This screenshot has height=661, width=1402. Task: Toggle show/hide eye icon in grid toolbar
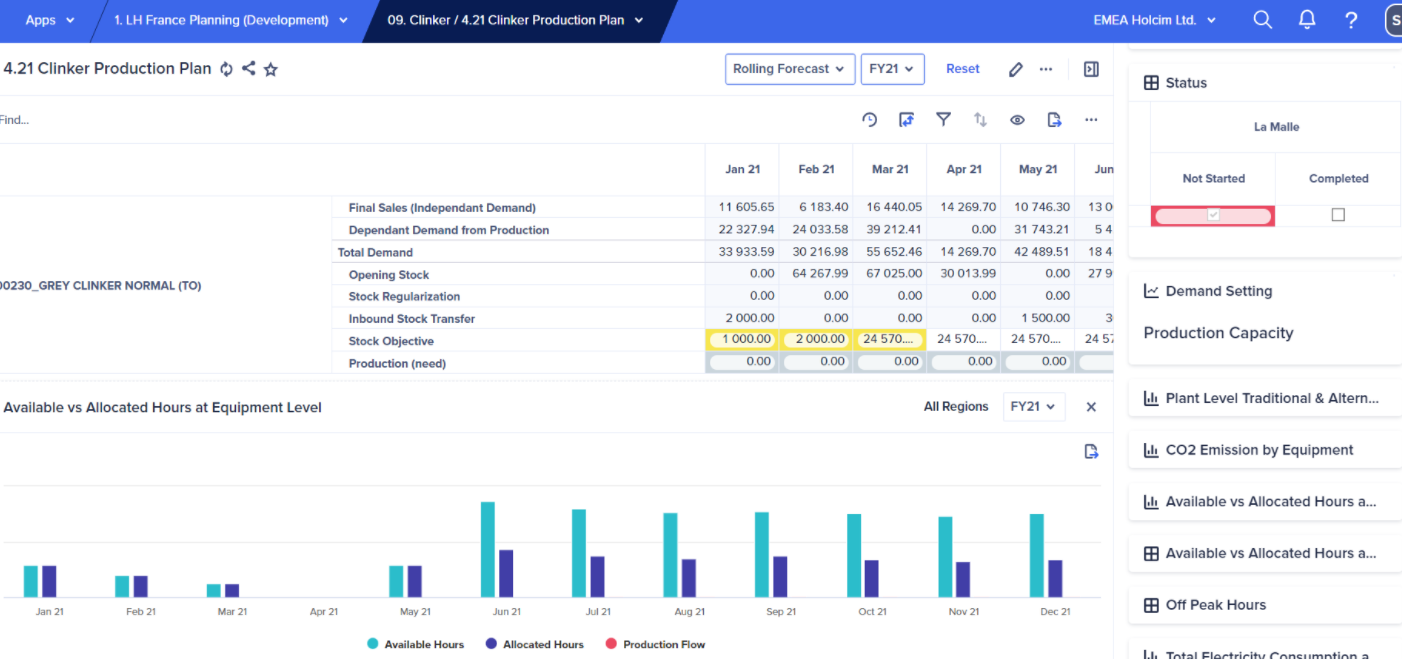pos(1017,120)
